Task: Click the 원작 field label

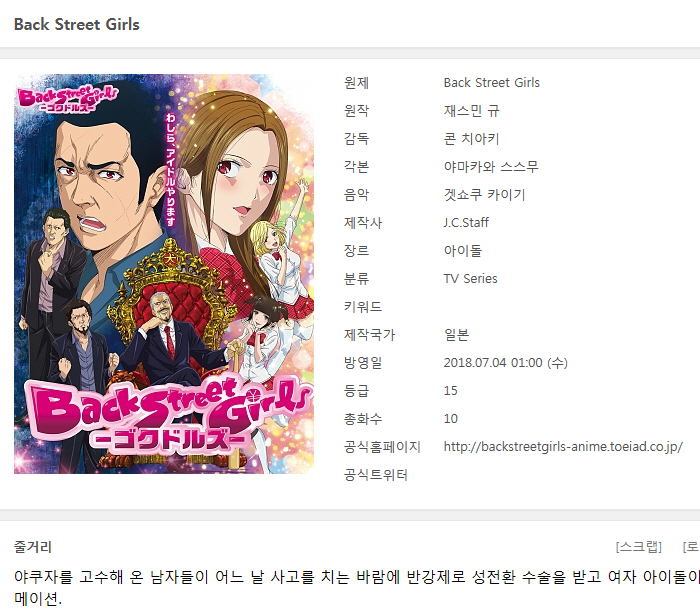Action: click(x=356, y=111)
